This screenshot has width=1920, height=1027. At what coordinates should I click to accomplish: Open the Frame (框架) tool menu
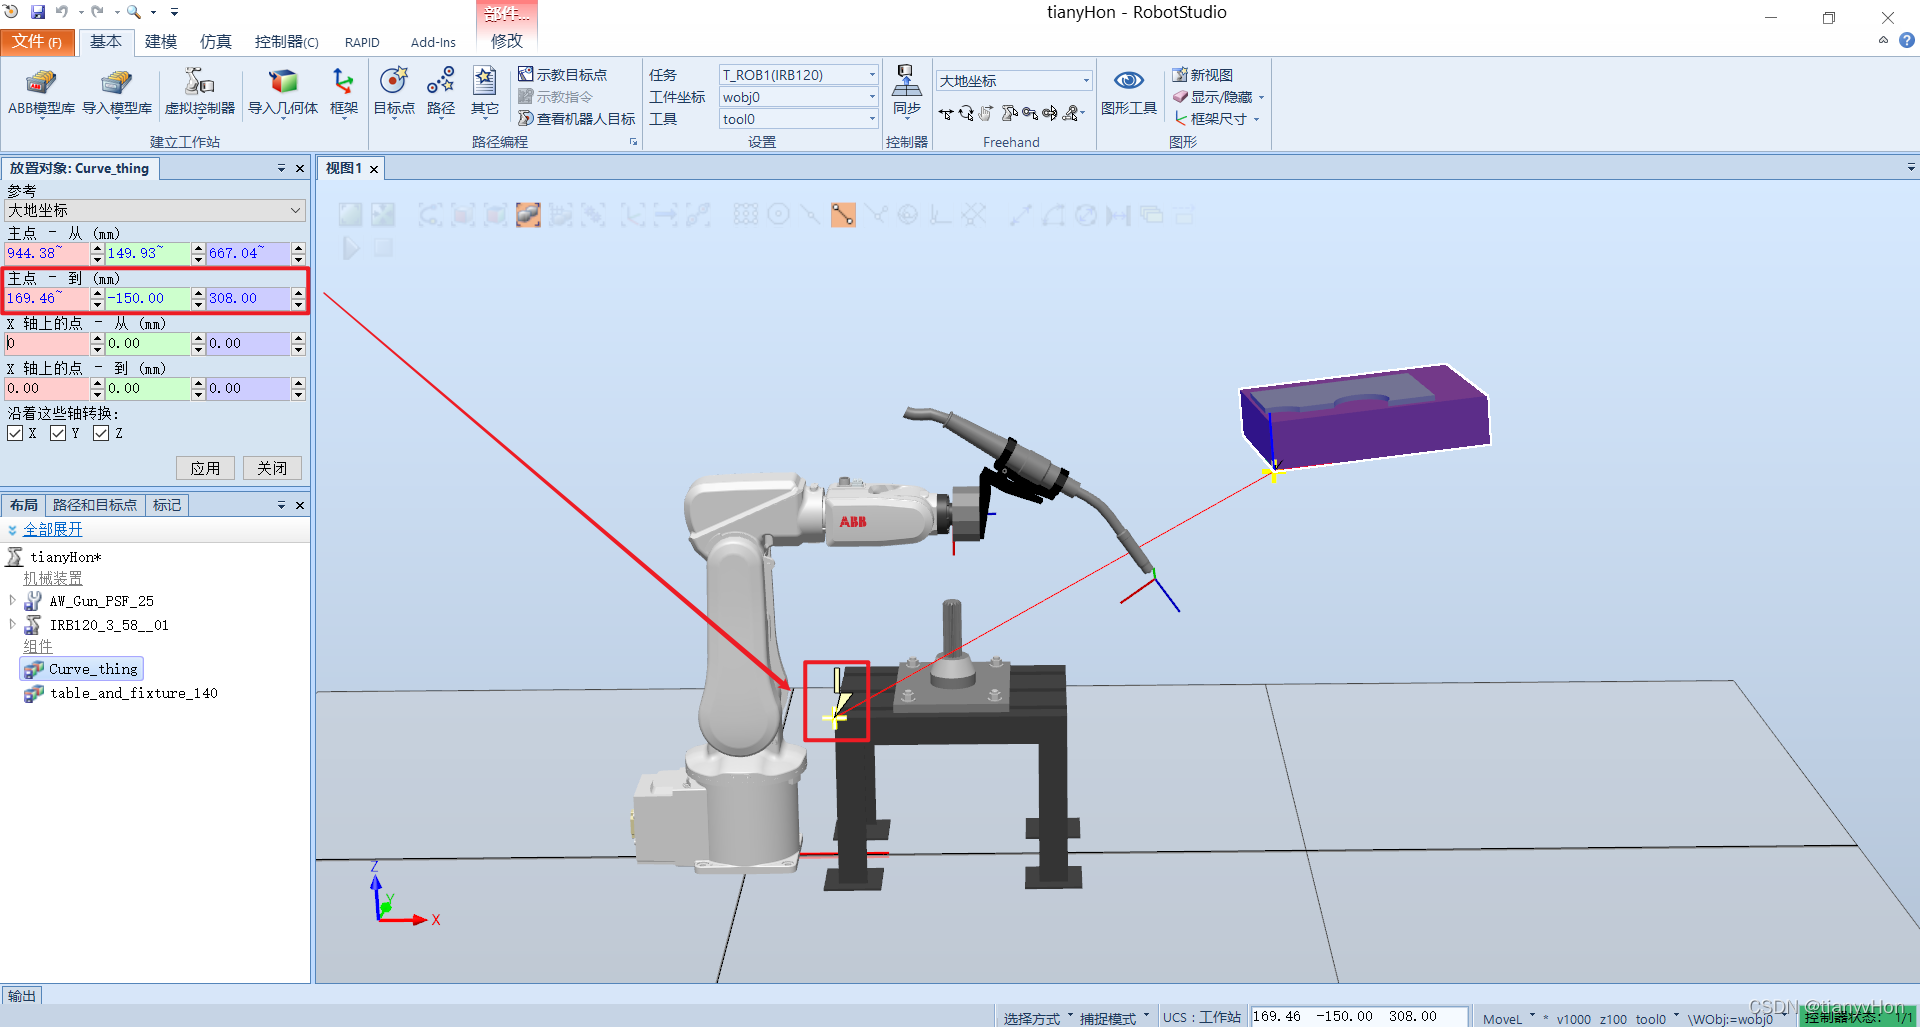pos(343,94)
